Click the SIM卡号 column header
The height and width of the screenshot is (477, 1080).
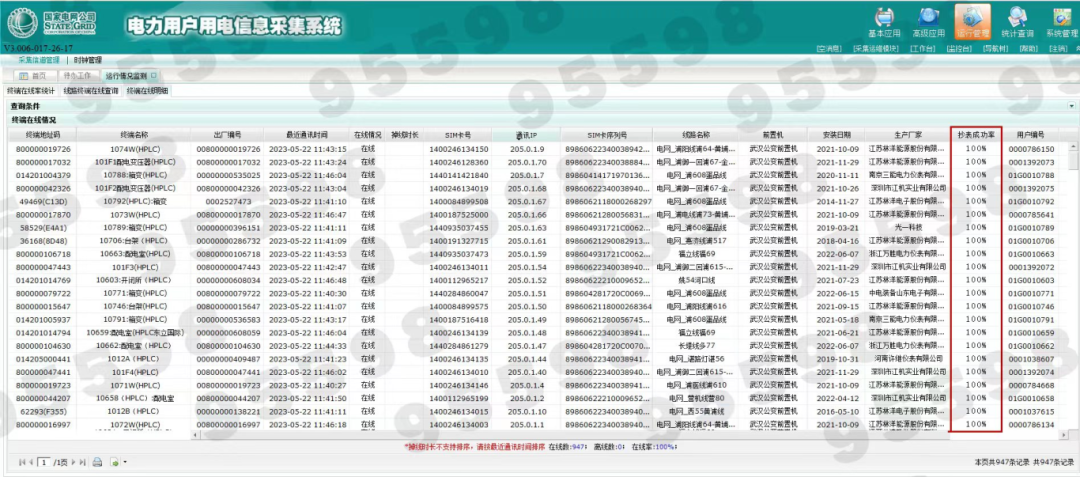click(459, 135)
